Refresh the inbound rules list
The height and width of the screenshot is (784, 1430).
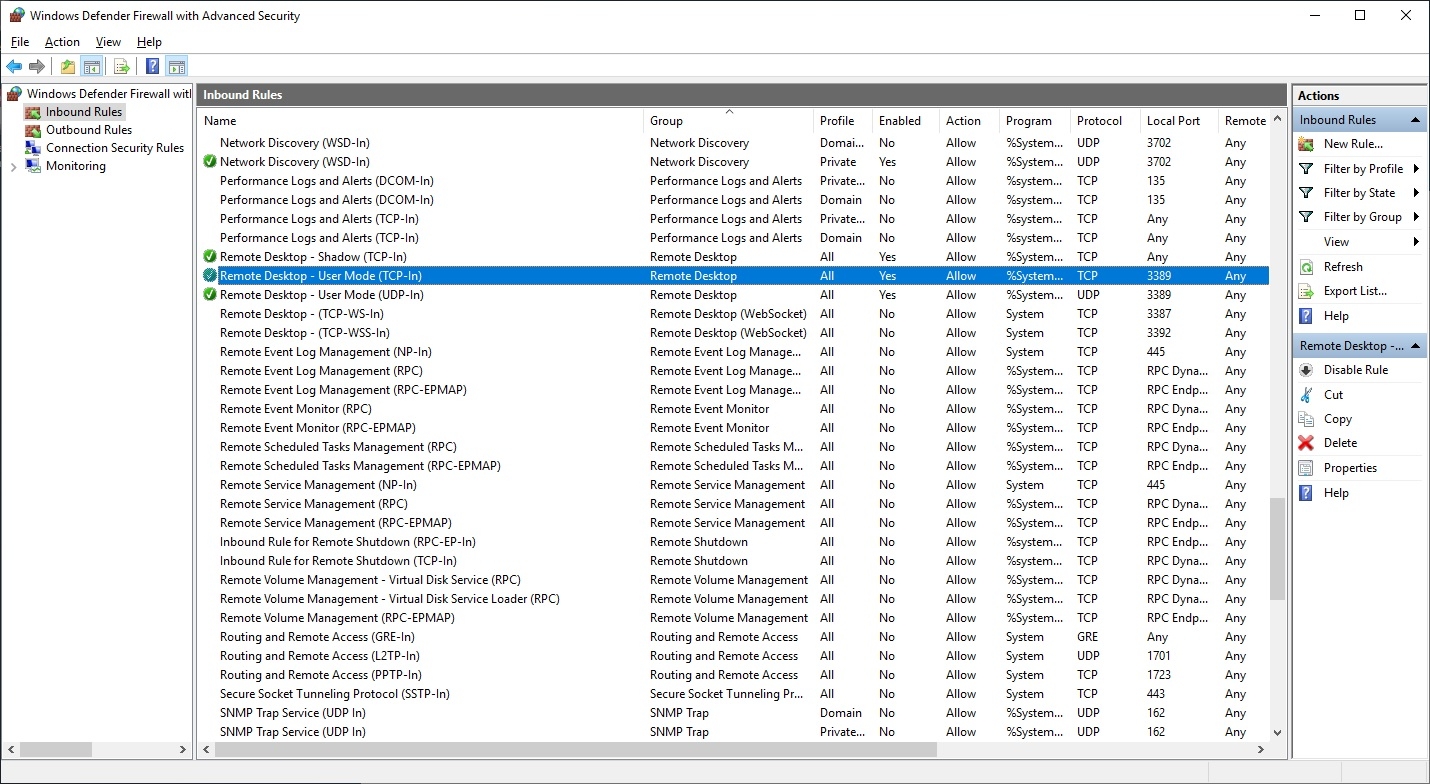coord(1342,267)
